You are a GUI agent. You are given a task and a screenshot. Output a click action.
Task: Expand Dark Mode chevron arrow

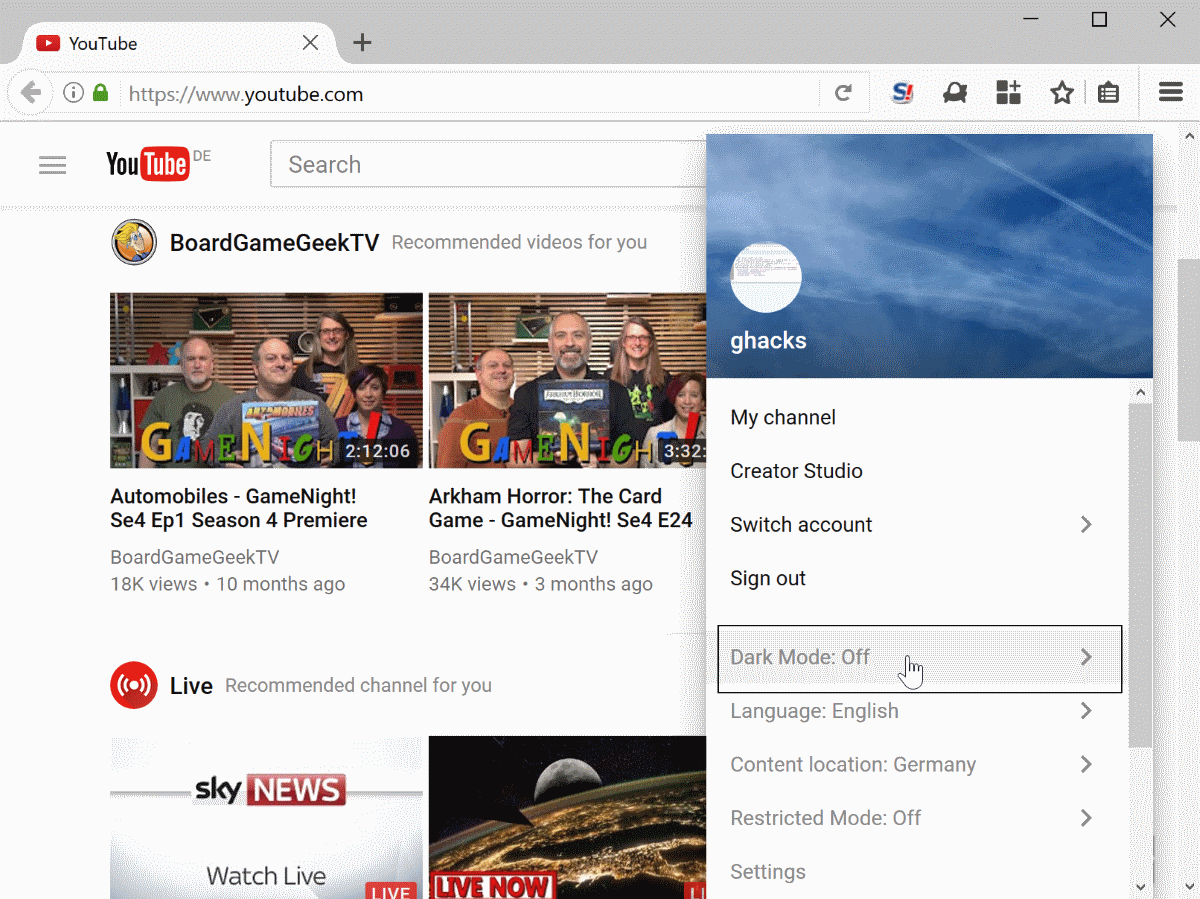coord(1087,657)
